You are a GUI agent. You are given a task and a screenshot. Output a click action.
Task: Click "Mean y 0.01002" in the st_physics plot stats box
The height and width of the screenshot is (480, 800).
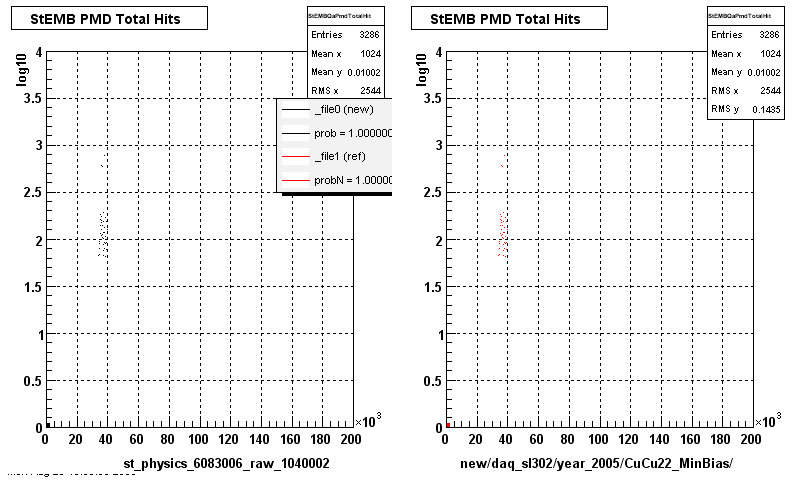(x=346, y=72)
